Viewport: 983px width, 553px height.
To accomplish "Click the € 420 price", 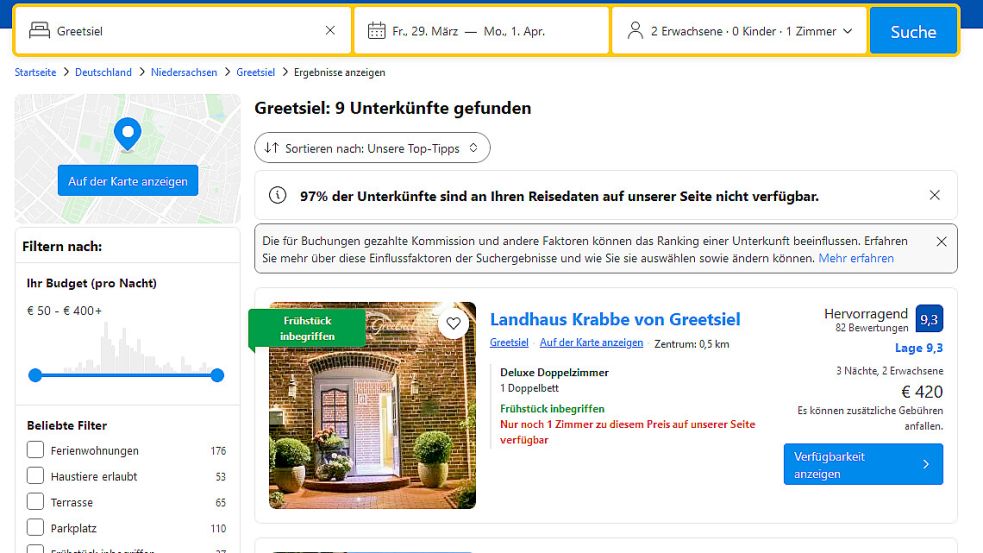I will click(x=922, y=392).
